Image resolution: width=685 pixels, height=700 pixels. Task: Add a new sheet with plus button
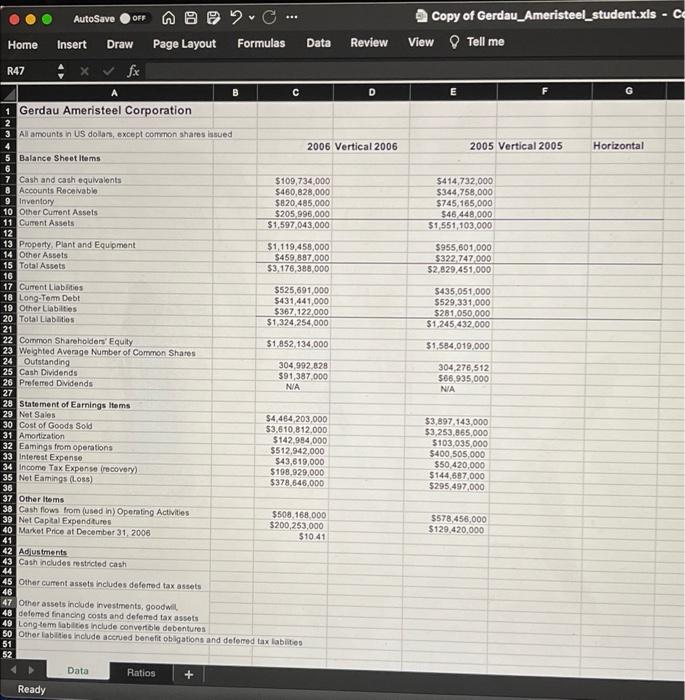click(x=188, y=675)
